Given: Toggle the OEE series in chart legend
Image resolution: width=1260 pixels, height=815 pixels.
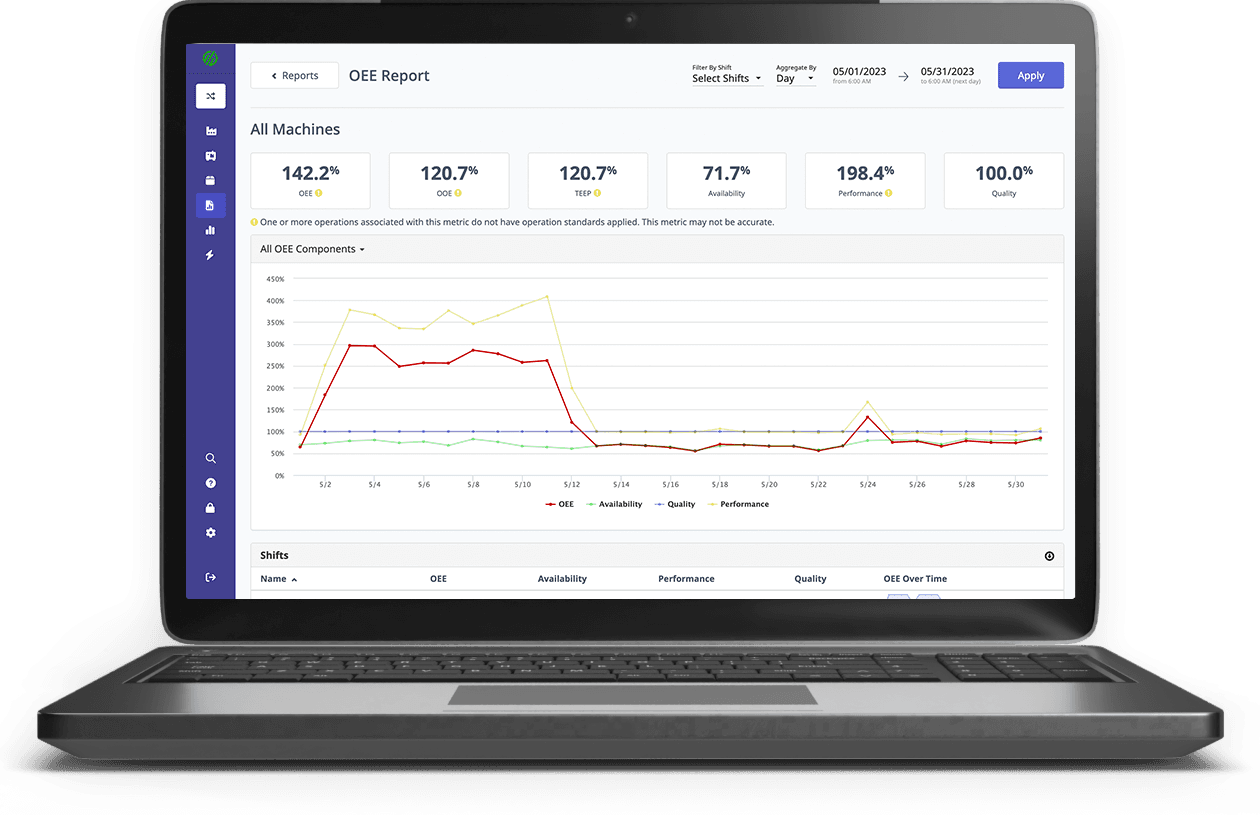Looking at the screenshot, I should 560,504.
